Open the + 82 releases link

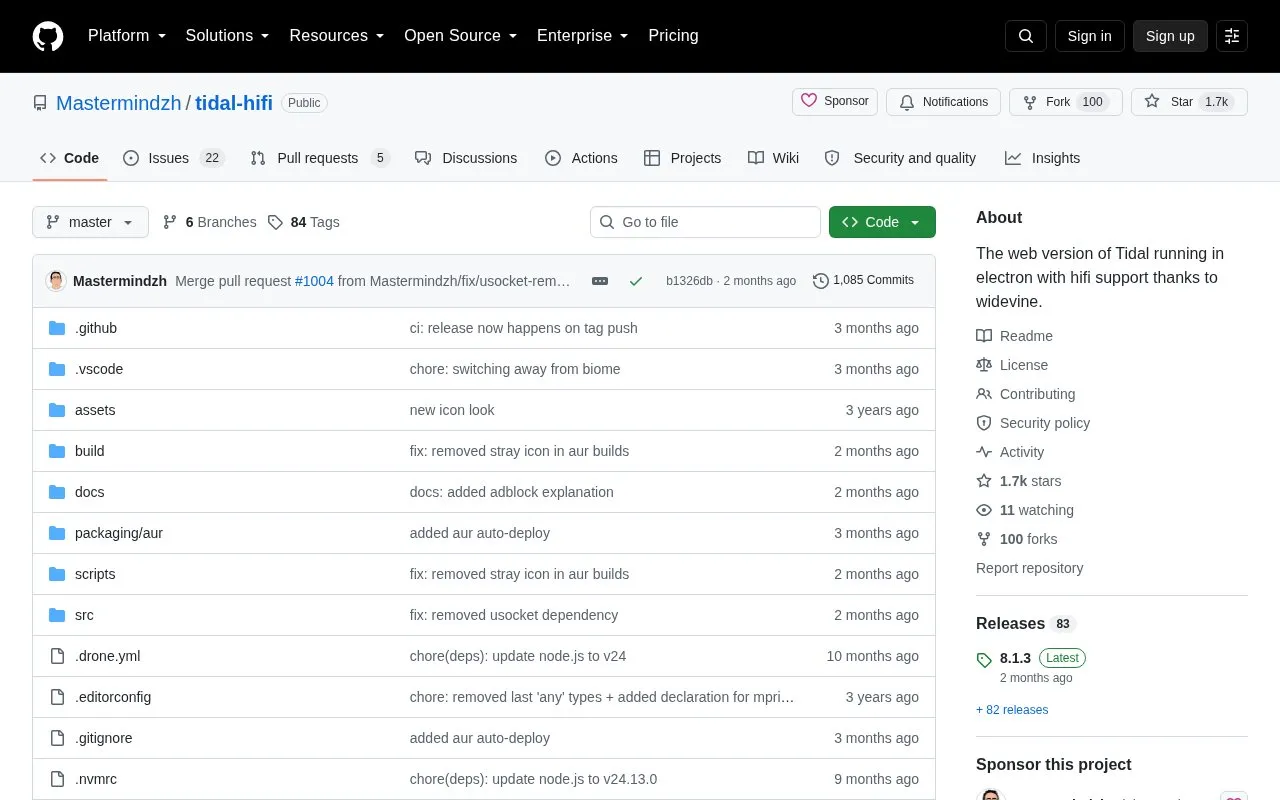click(1012, 710)
